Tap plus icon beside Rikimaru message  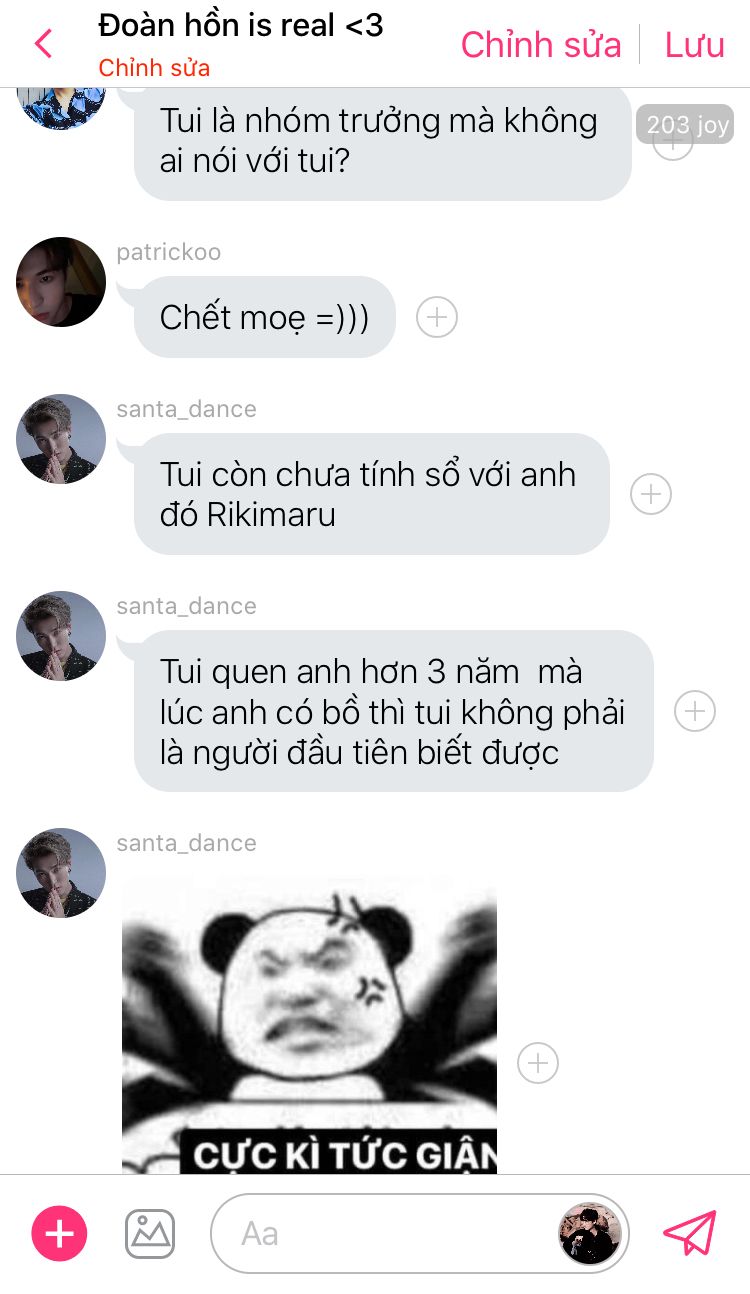coord(651,493)
